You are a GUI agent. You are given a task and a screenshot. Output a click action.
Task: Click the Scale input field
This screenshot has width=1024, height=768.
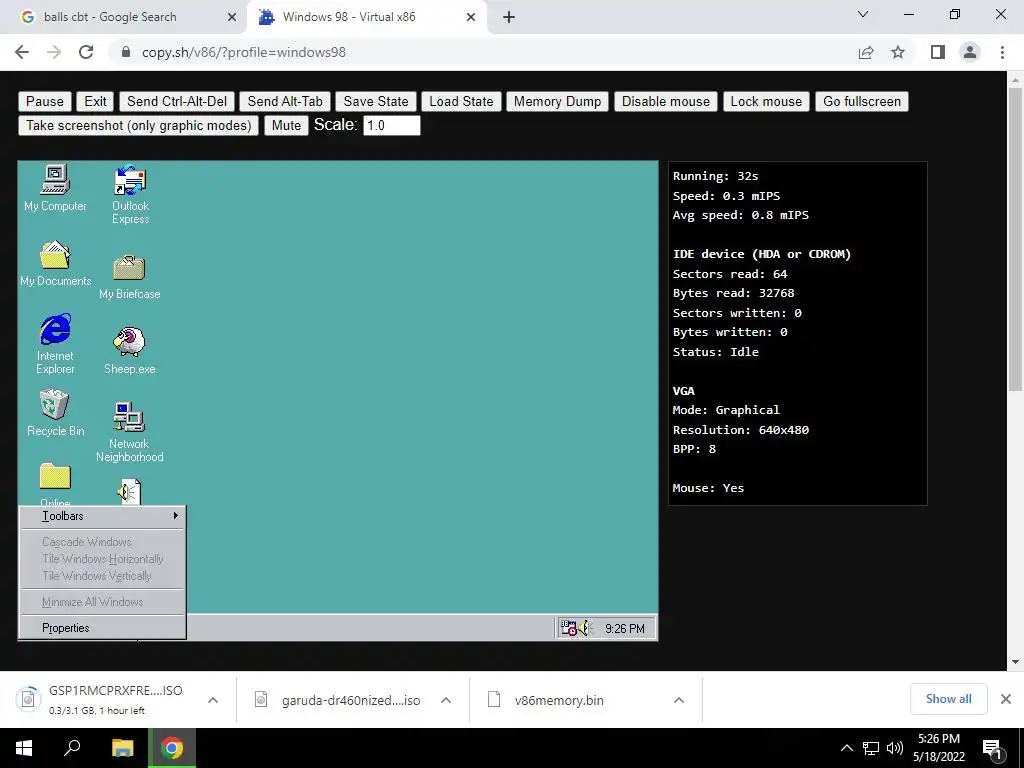click(391, 125)
